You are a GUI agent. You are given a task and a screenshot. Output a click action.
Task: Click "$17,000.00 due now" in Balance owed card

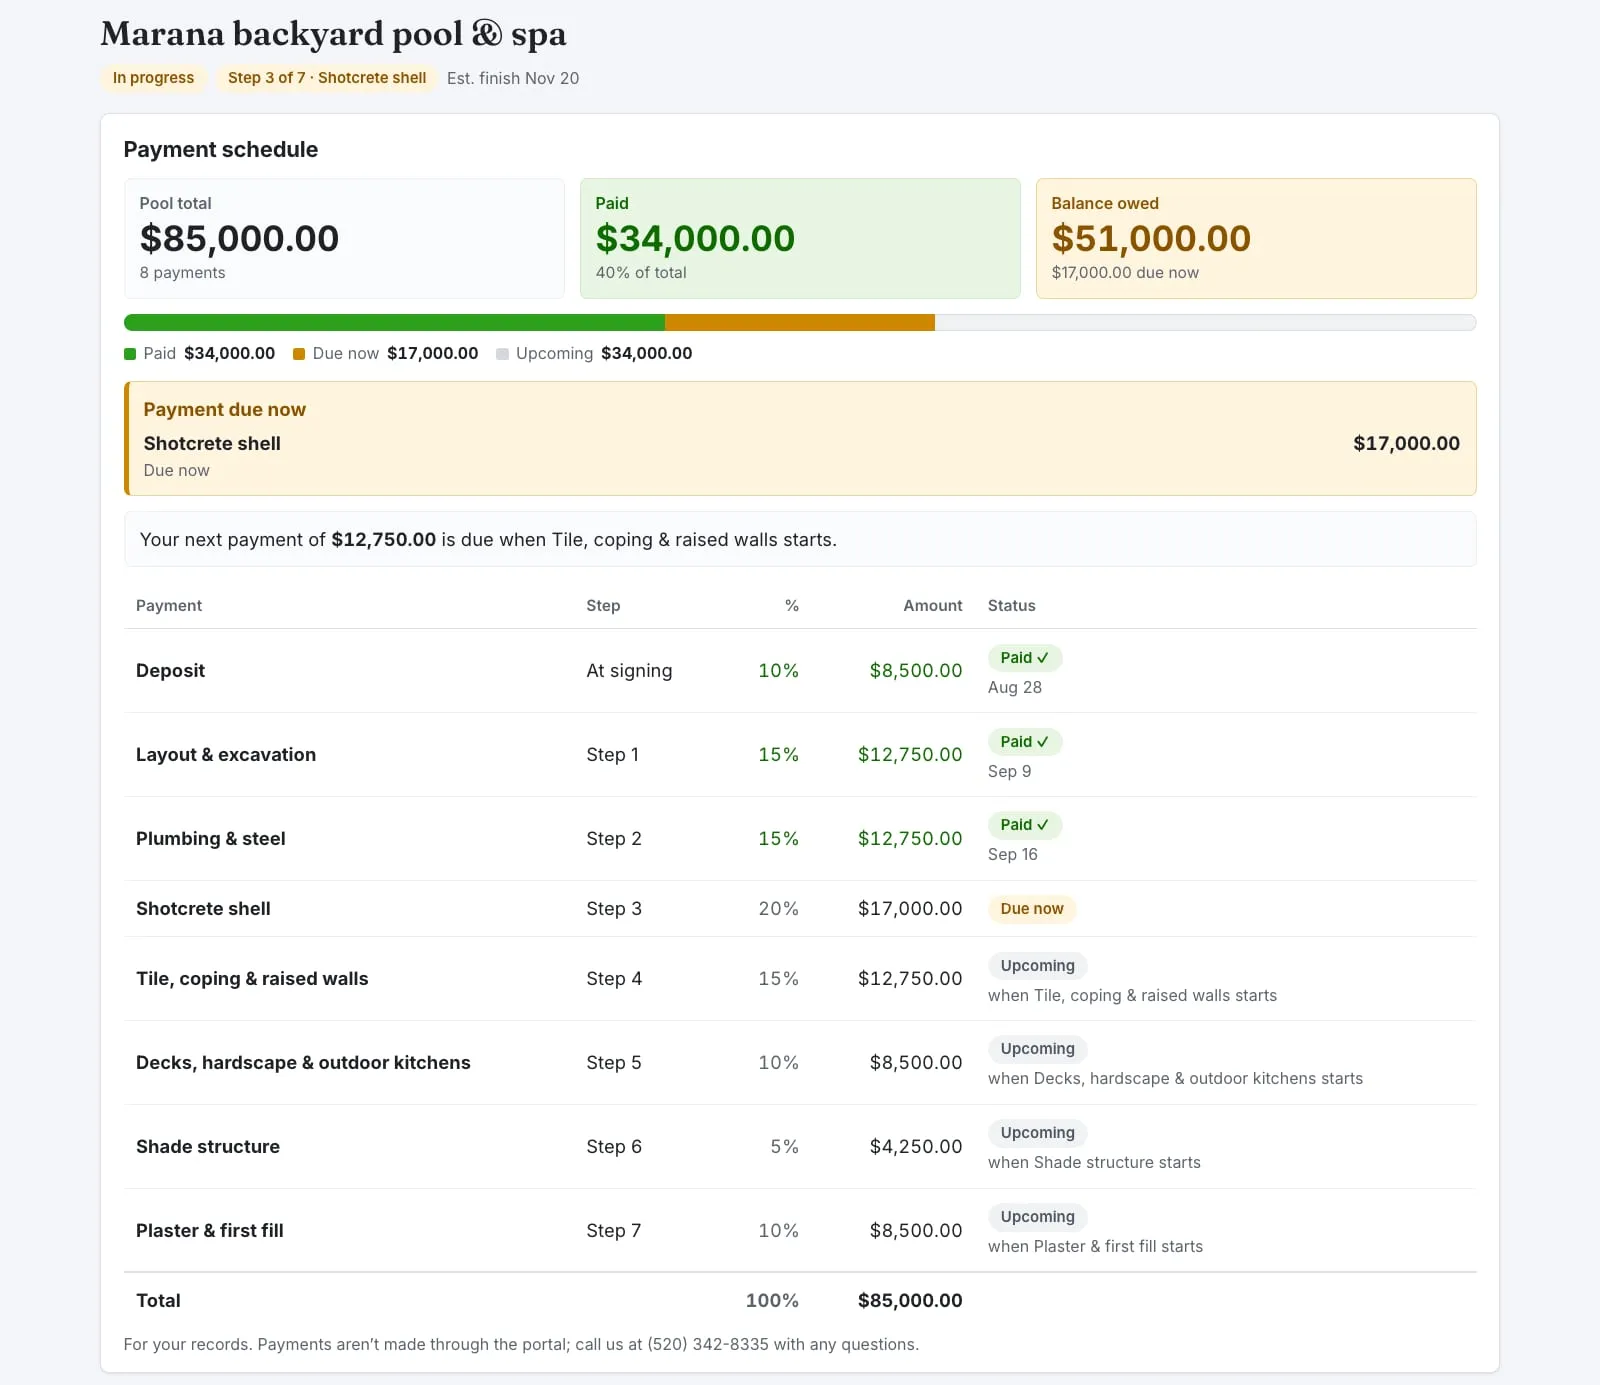click(1125, 273)
